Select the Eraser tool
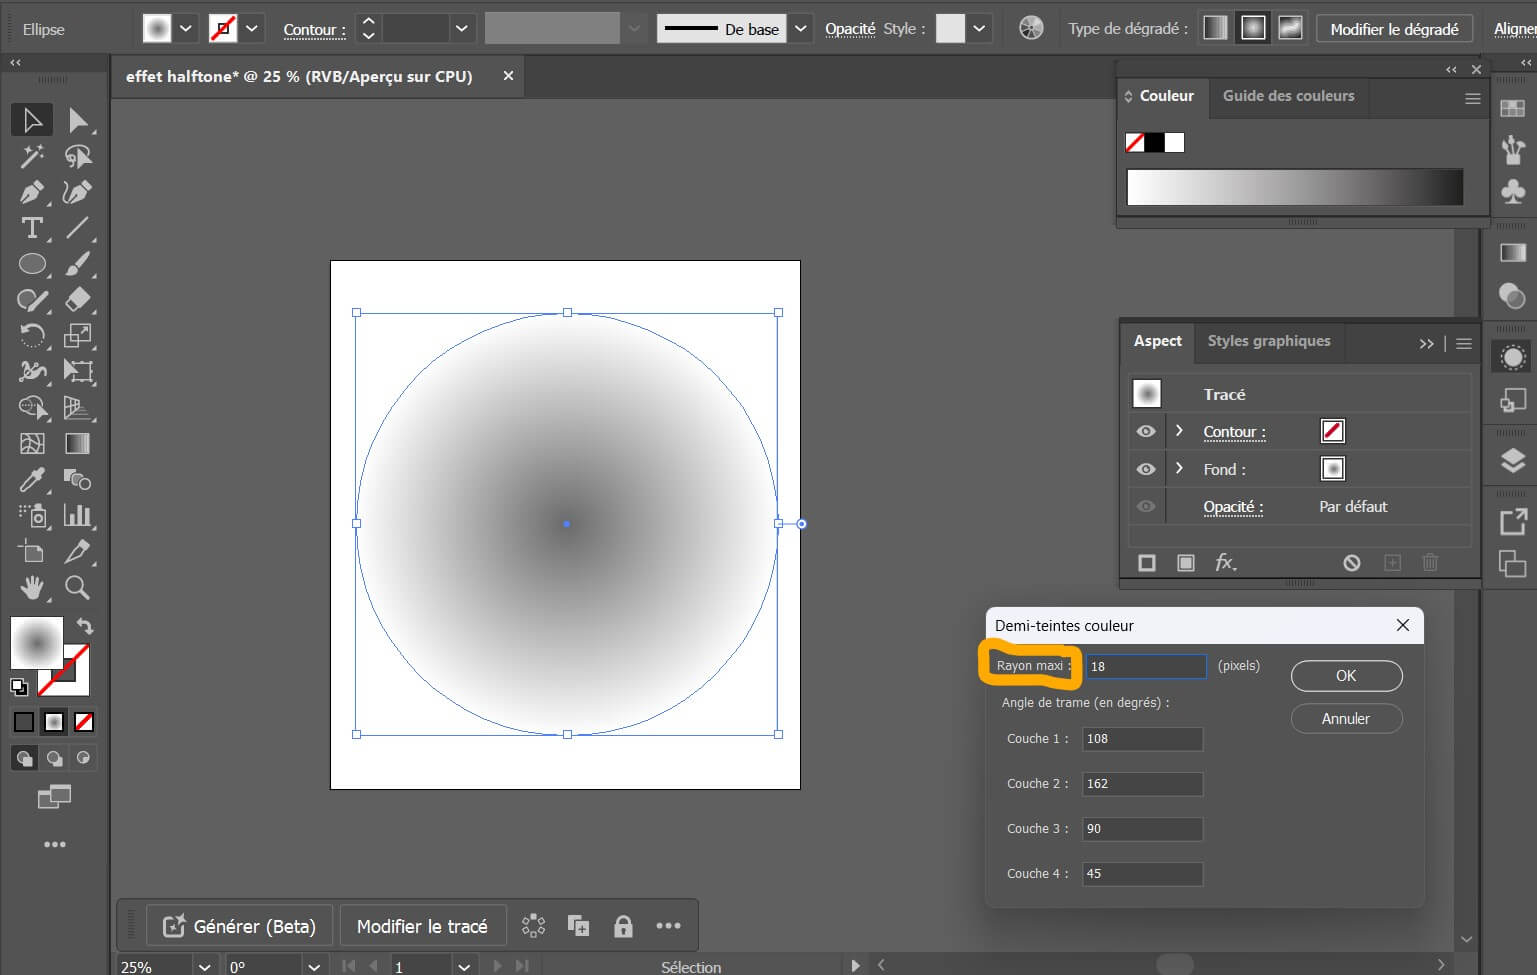This screenshot has height=975, width=1537. coord(77,299)
